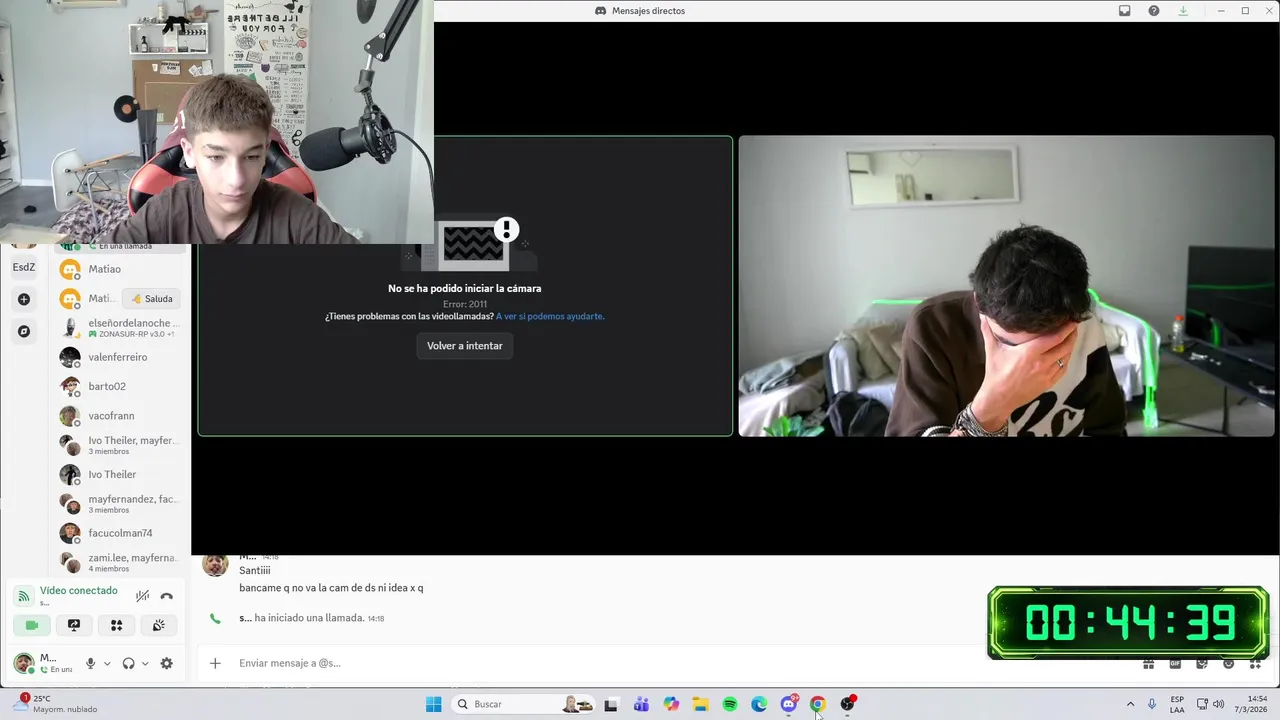Open A ver si podemos ayudarte link
Image resolution: width=1280 pixels, height=720 pixels.
[x=550, y=316]
